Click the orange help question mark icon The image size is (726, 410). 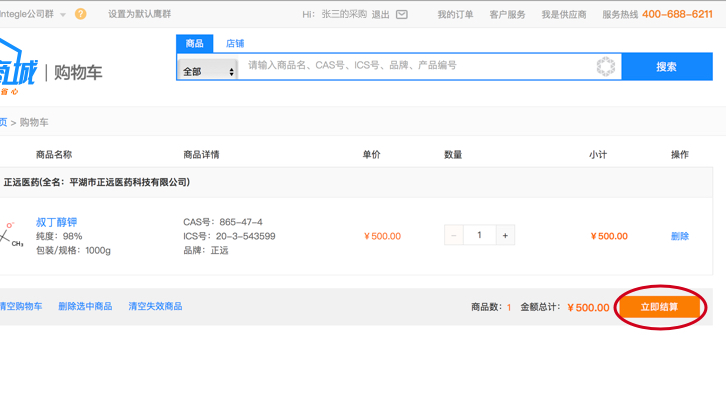[x=81, y=14]
